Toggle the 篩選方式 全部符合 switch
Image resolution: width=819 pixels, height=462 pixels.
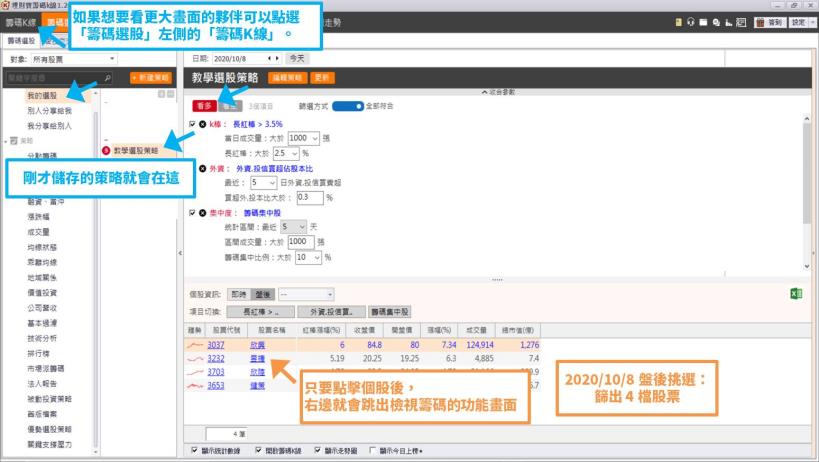[347, 106]
